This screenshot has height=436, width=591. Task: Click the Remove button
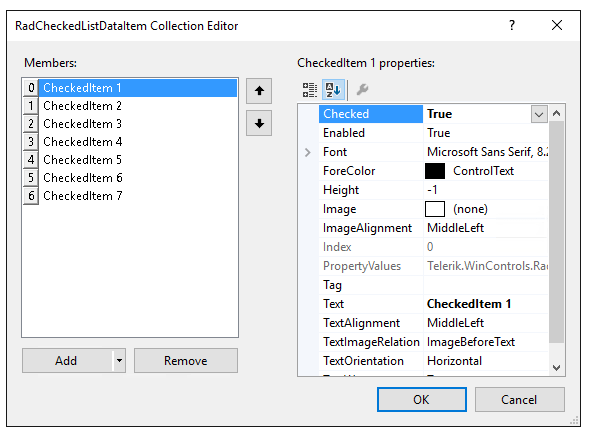point(186,361)
